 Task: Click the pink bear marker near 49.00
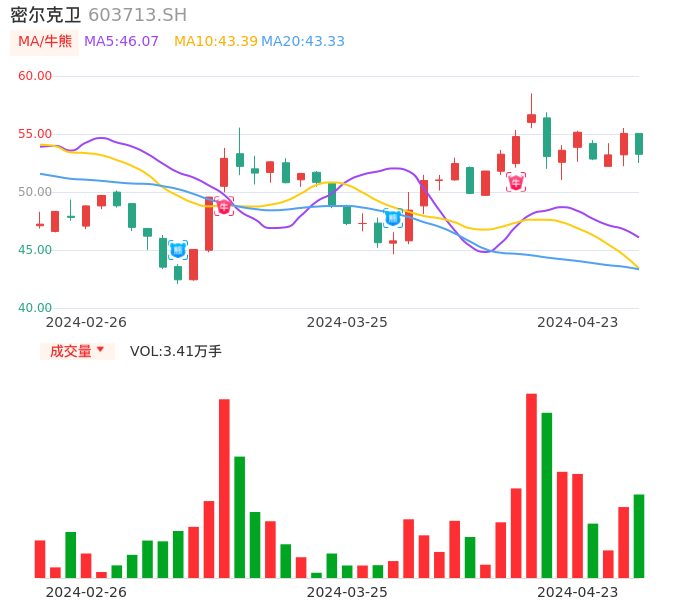pos(224,206)
